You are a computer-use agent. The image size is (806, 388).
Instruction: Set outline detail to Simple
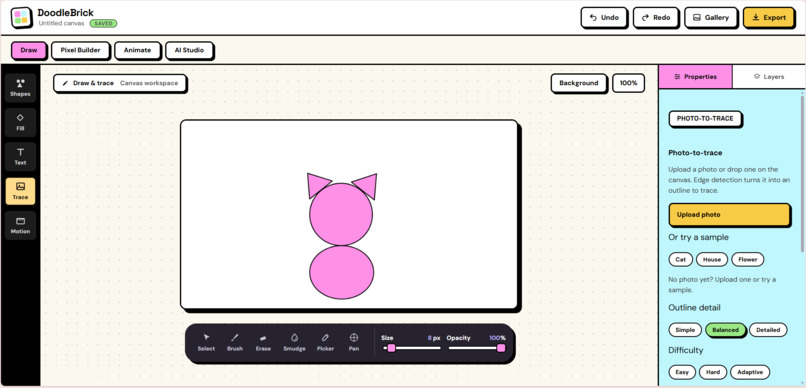coord(685,330)
